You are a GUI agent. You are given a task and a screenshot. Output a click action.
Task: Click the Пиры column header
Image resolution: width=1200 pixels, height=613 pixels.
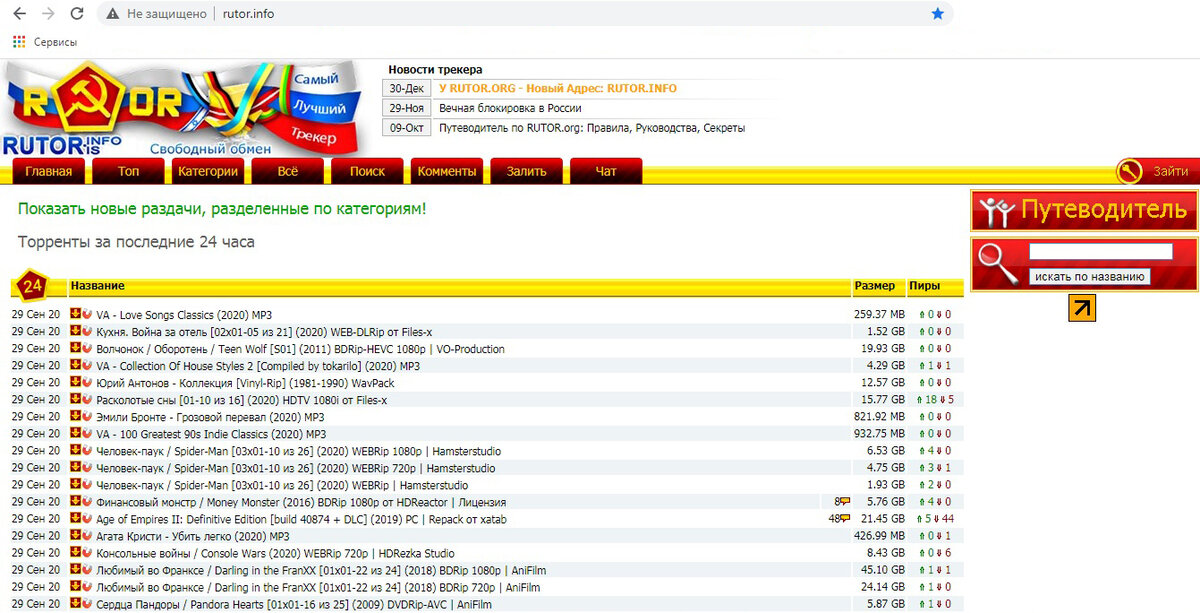click(x=924, y=286)
